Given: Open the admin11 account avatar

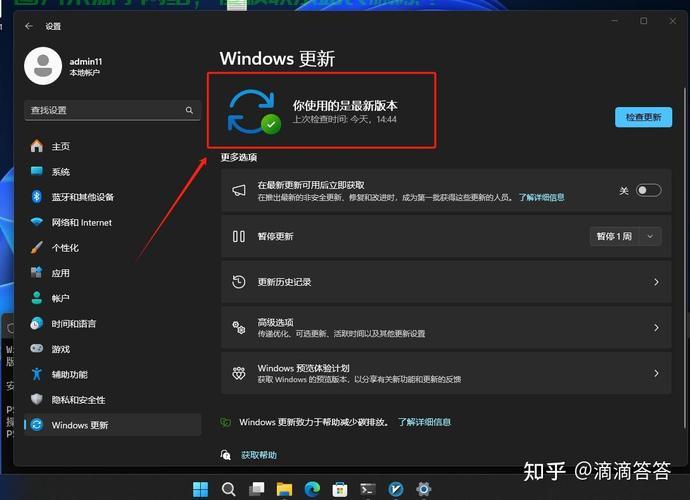Looking at the screenshot, I should click(x=43, y=66).
